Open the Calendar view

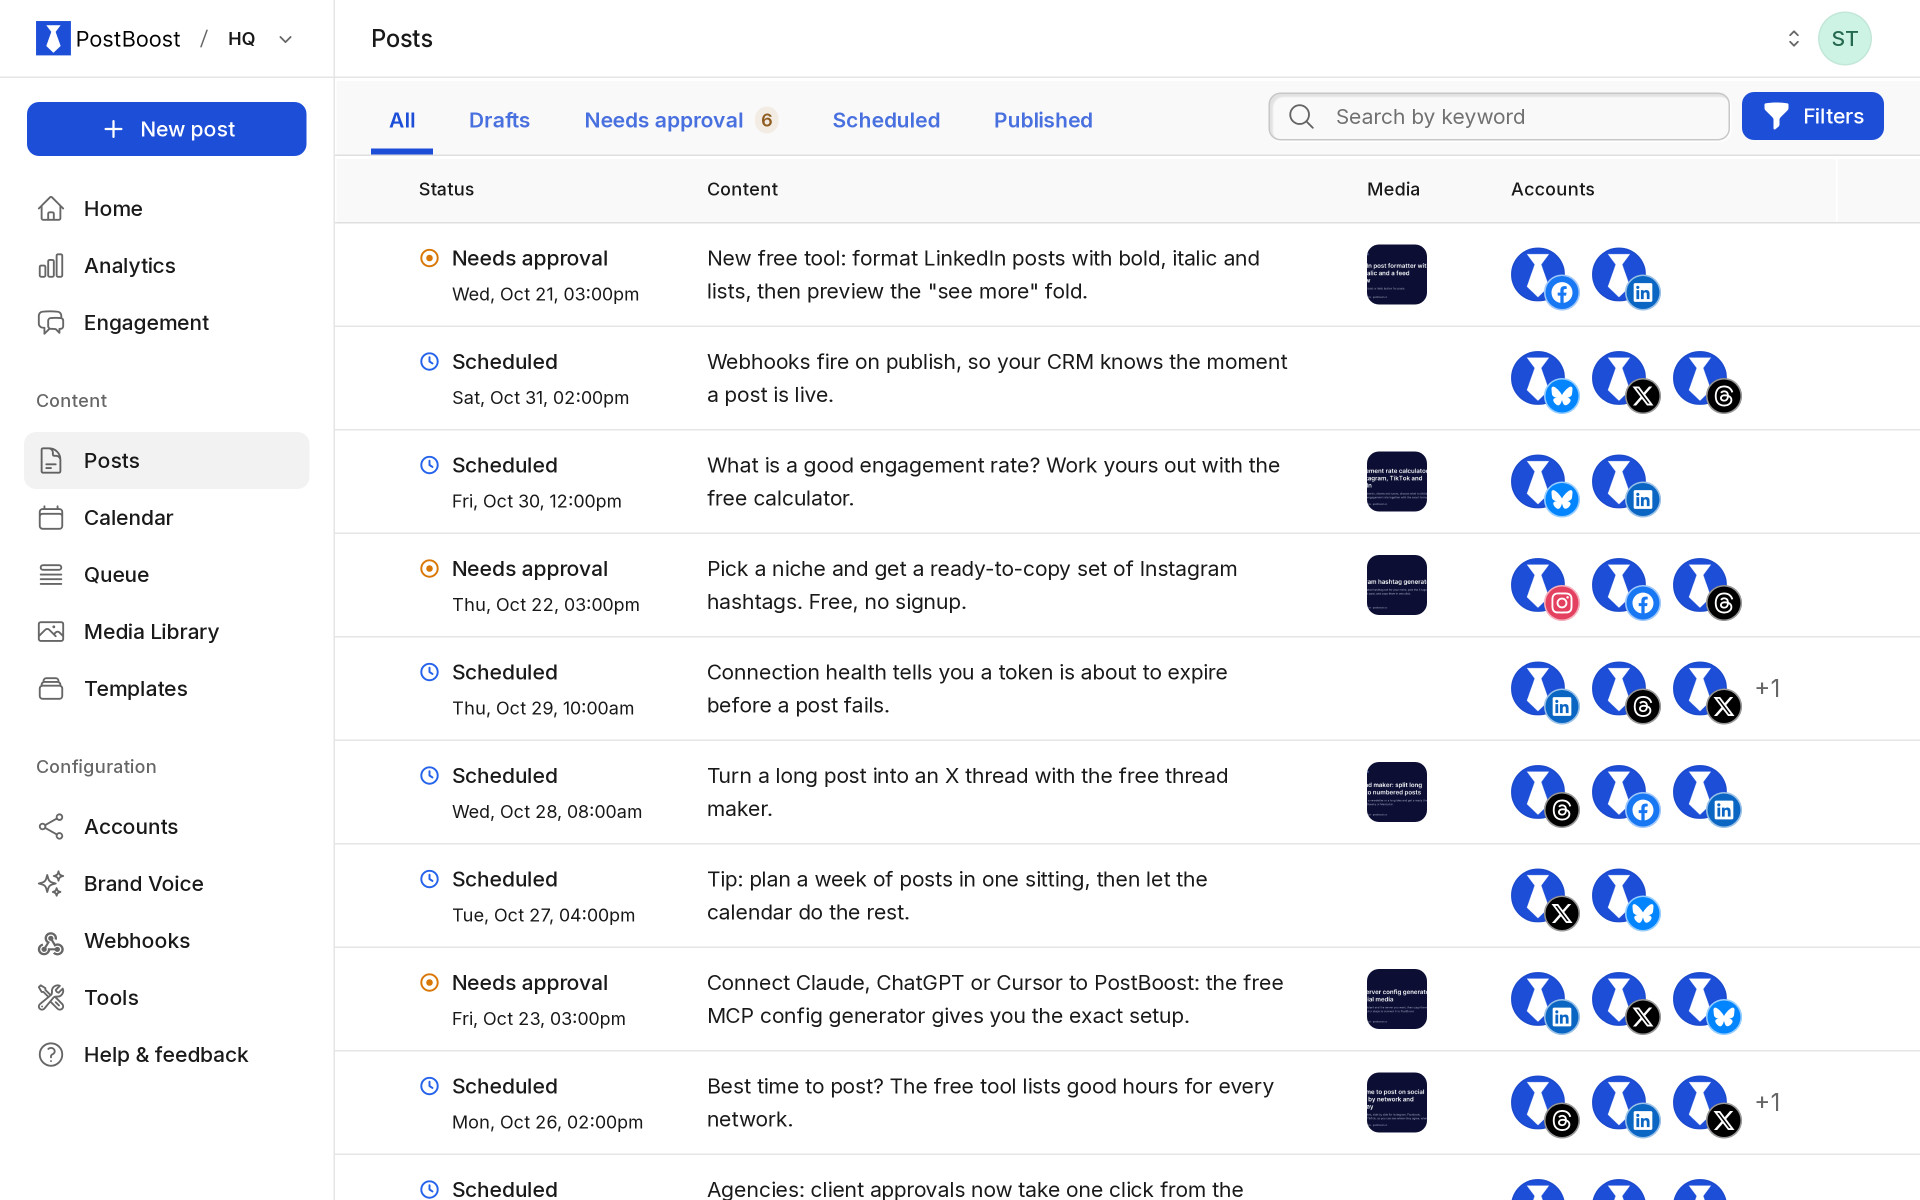click(x=166, y=517)
